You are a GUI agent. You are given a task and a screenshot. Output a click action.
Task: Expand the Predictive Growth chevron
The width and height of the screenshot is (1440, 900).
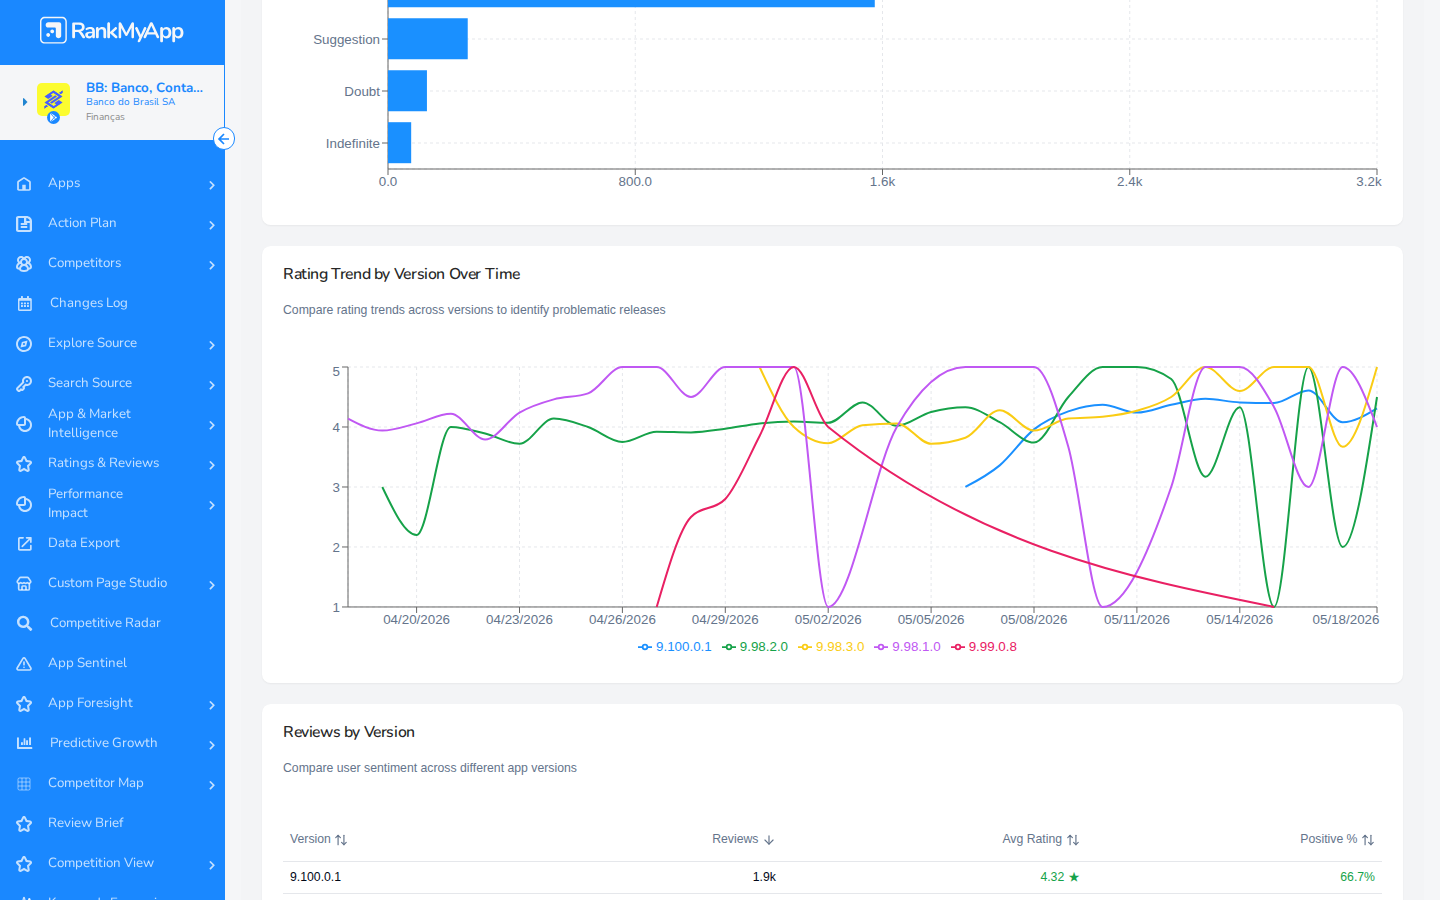pyautogui.click(x=212, y=745)
